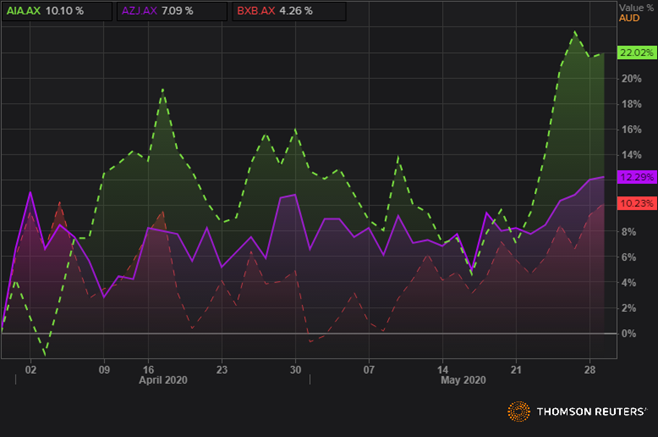Click the 'Value %' axis title
Image resolution: width=658 pixels, height=437 pixels.
pos(636,8)
